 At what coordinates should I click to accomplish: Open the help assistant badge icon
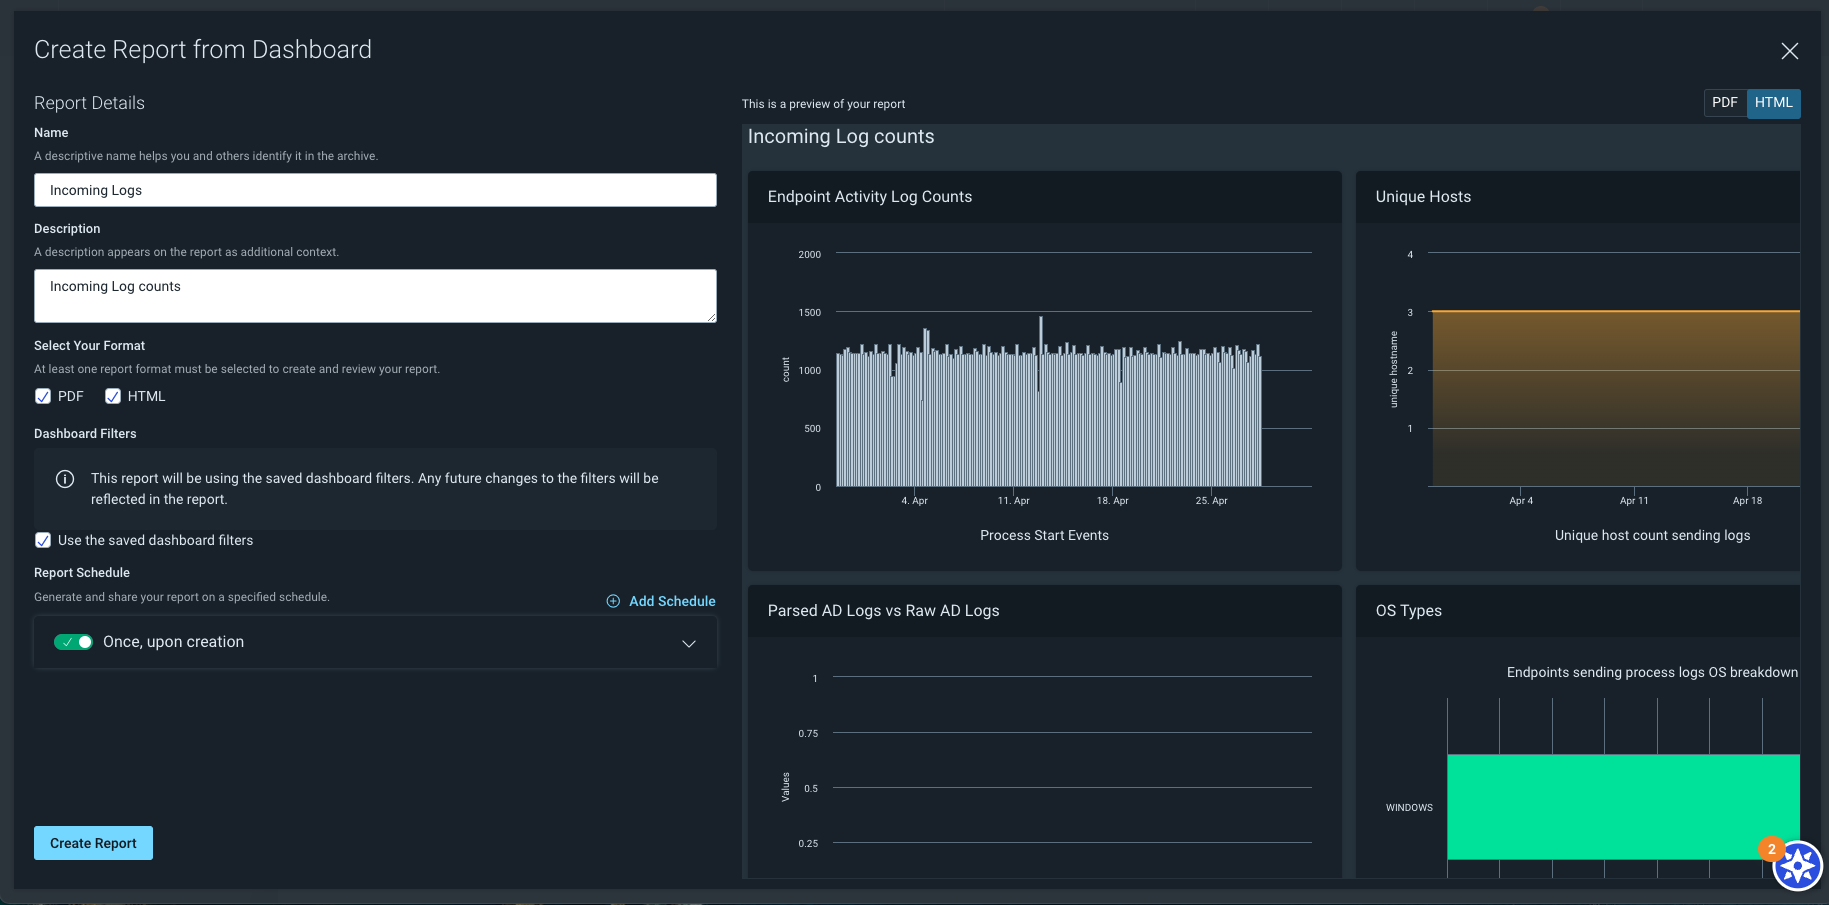[x=1798, y=865]
